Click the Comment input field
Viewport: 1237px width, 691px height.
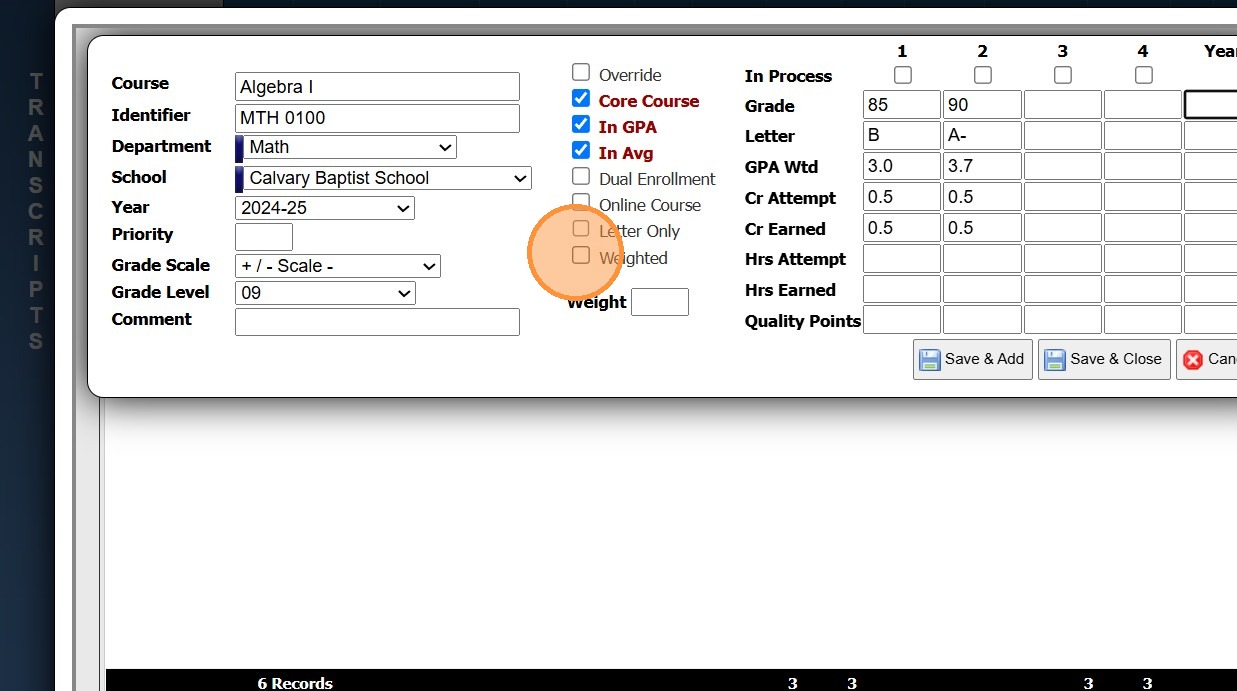tap(377, 322)
